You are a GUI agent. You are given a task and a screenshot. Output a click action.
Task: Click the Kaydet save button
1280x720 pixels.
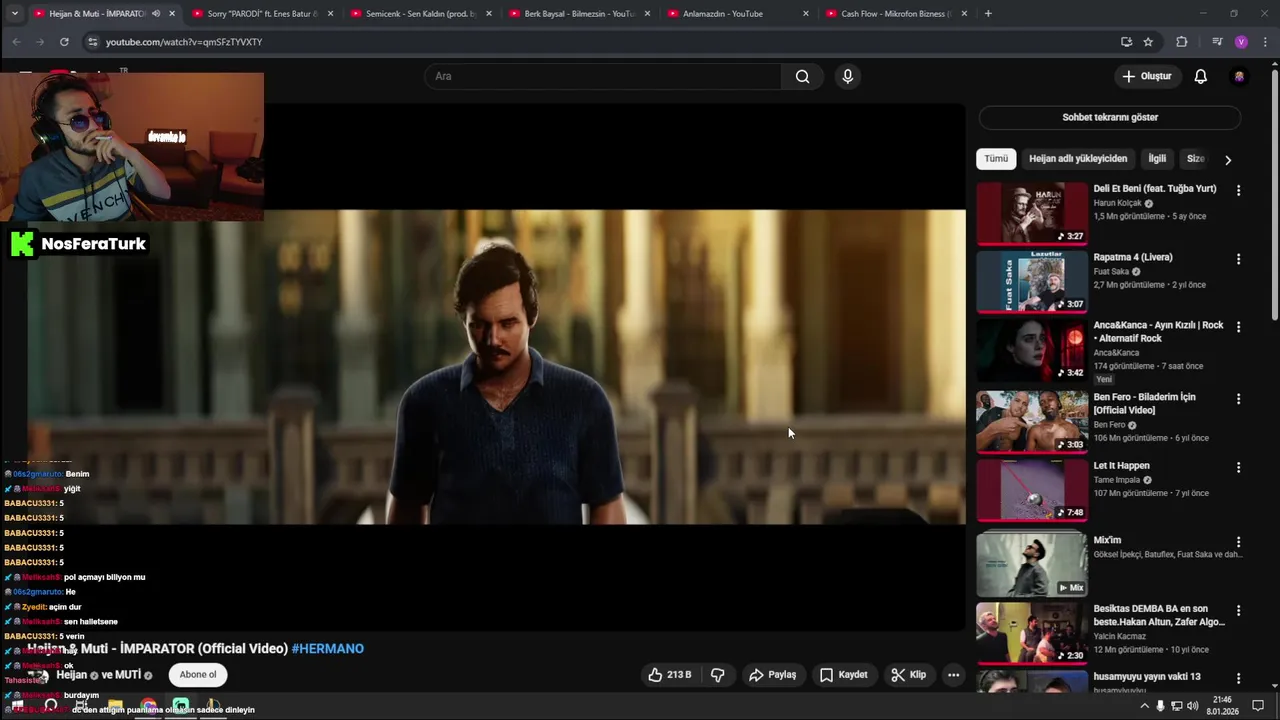(843, 675)
